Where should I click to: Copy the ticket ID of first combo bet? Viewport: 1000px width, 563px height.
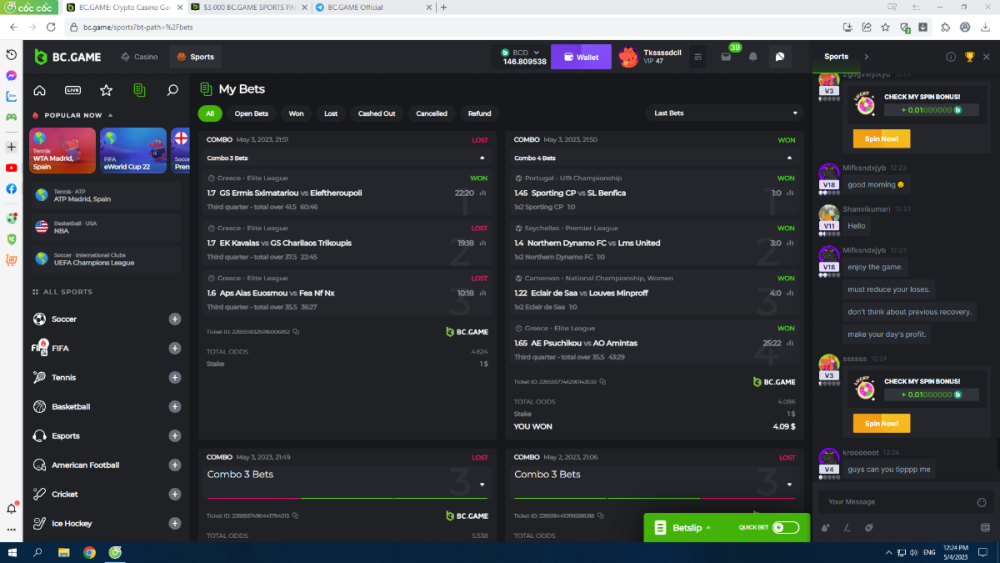coord(296,331)
